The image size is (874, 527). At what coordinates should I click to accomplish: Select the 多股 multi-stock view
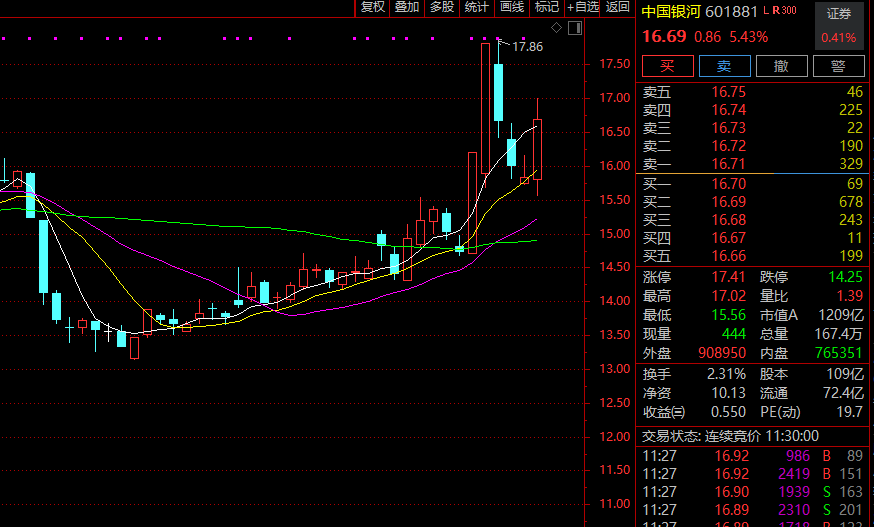(442, 7)
